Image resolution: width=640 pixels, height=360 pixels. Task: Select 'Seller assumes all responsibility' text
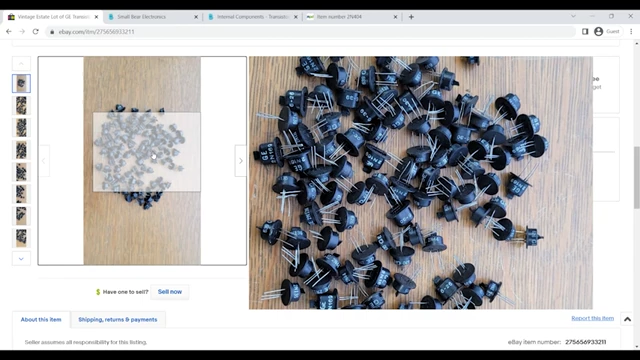pyautogui.click(x=86, y=342)
